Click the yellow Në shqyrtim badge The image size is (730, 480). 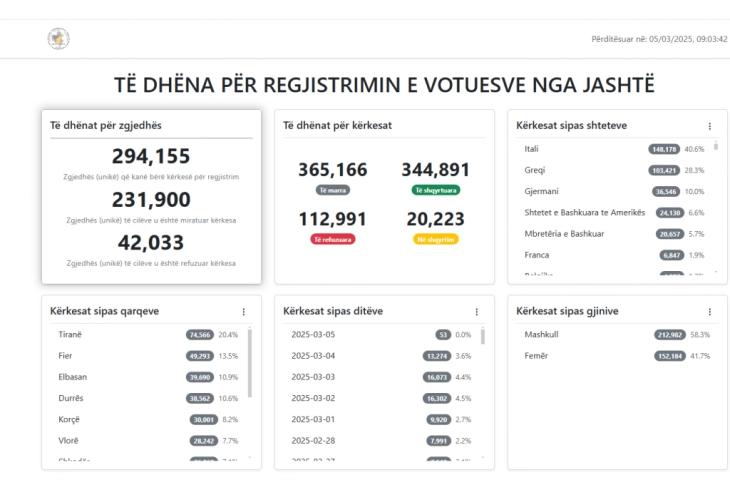click(435, 239)
